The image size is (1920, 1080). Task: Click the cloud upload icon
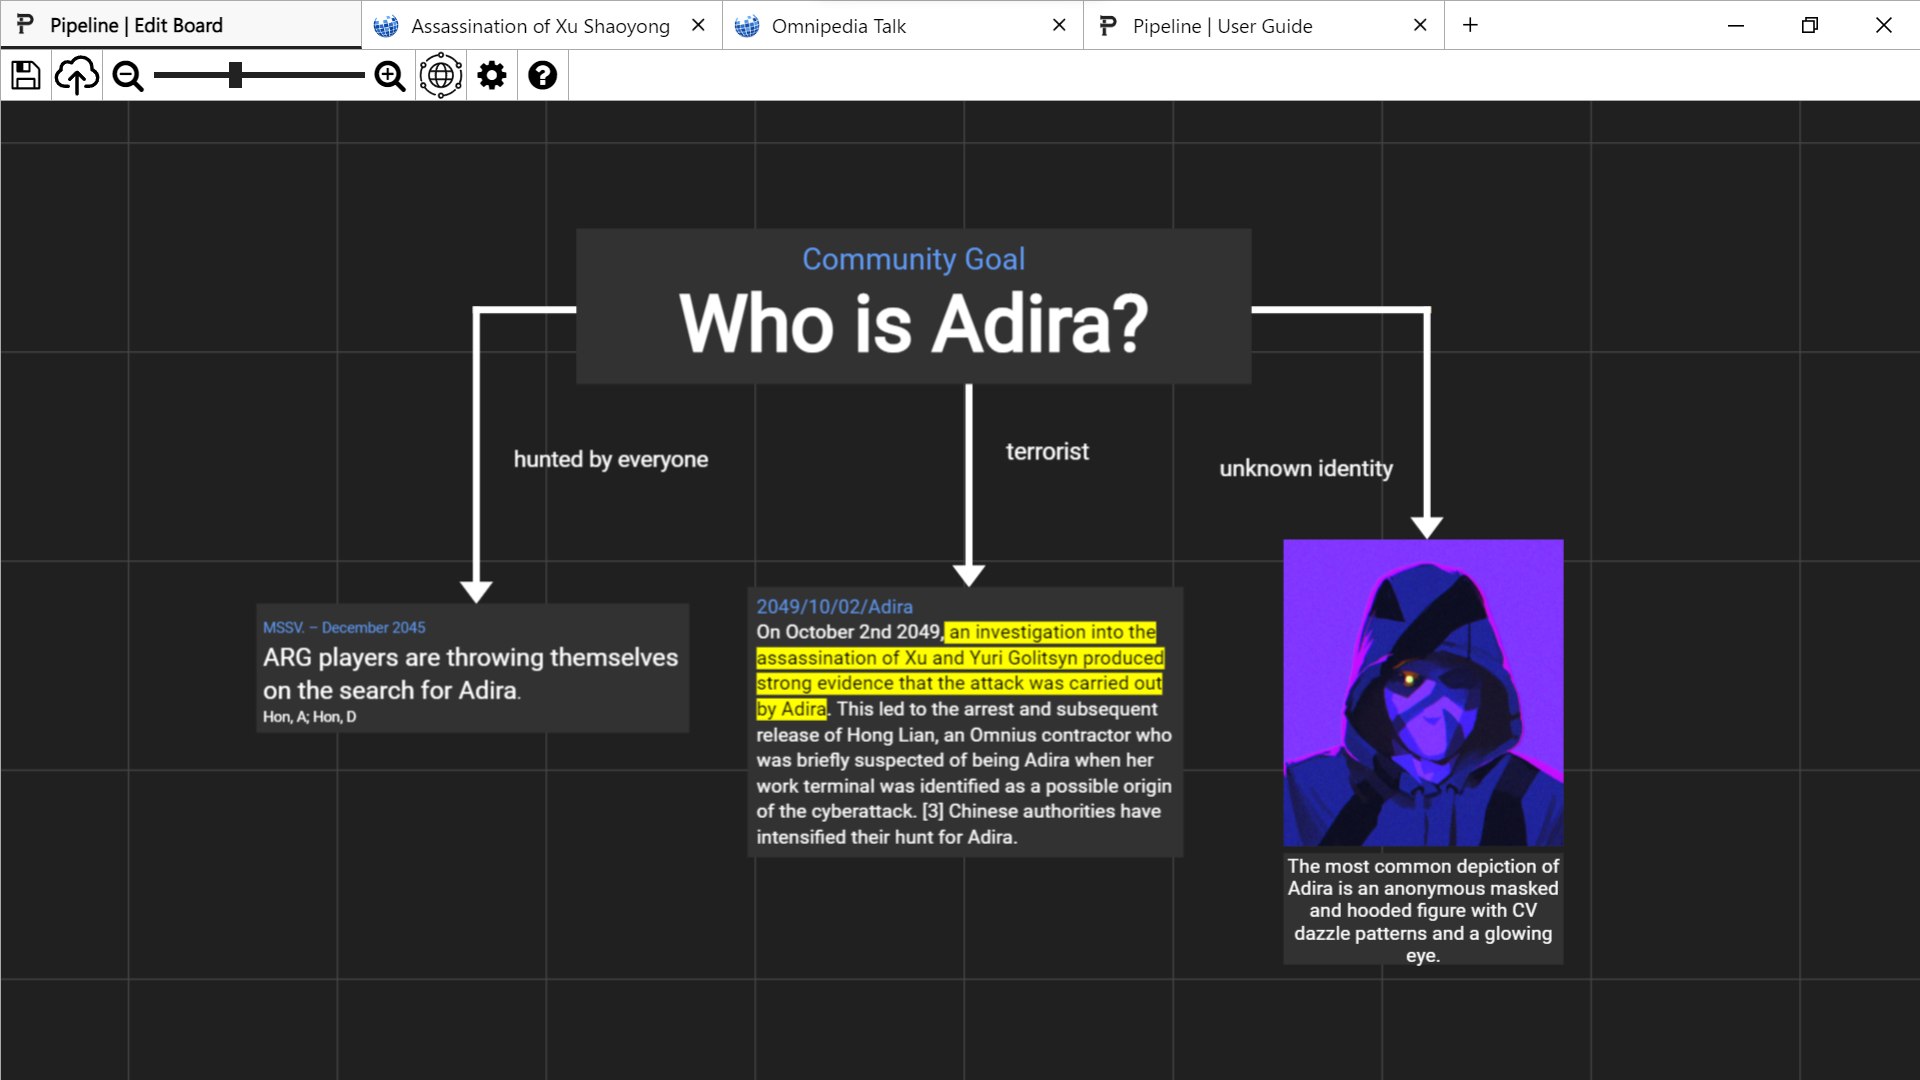pos(77,75)
